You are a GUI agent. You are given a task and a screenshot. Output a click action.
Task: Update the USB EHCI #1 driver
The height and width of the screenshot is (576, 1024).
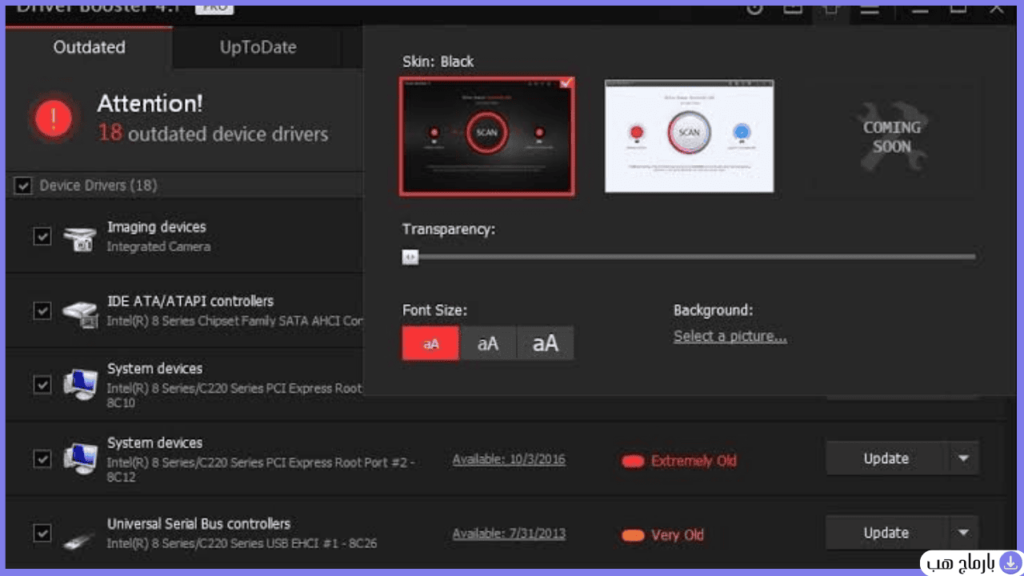point(886,533)
